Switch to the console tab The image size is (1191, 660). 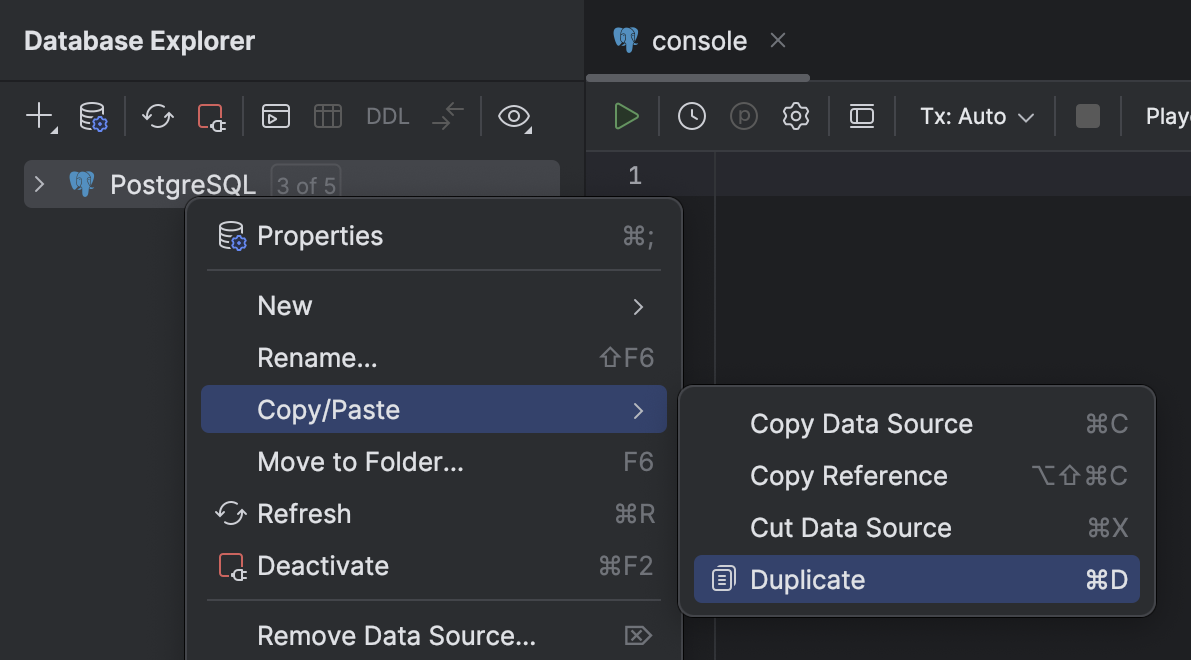click(x=699, y=41)
